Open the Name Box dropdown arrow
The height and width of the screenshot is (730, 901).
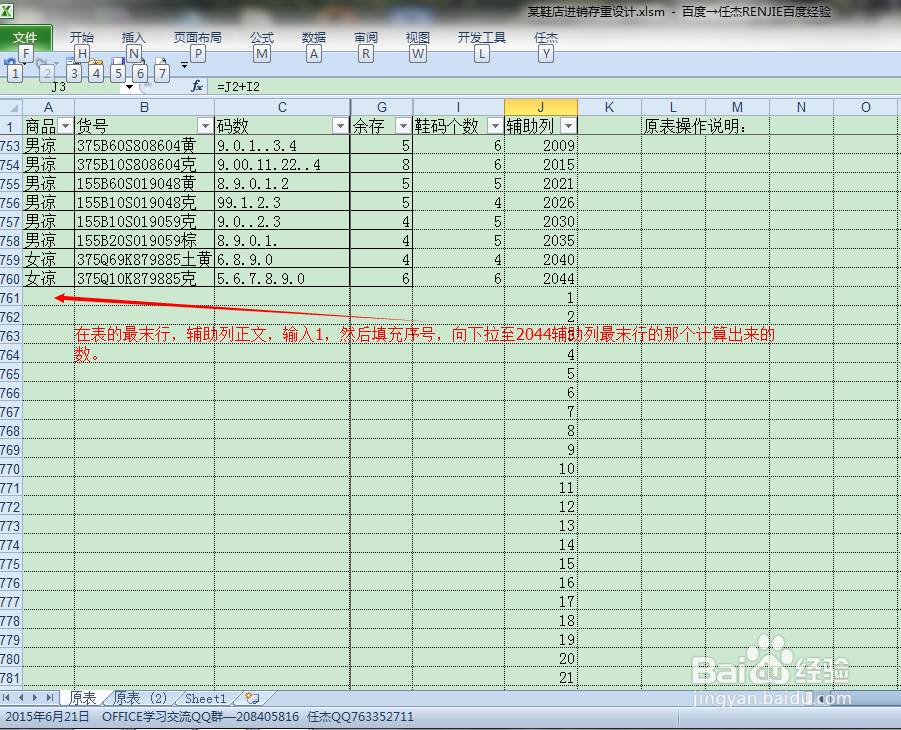[129, 87]
